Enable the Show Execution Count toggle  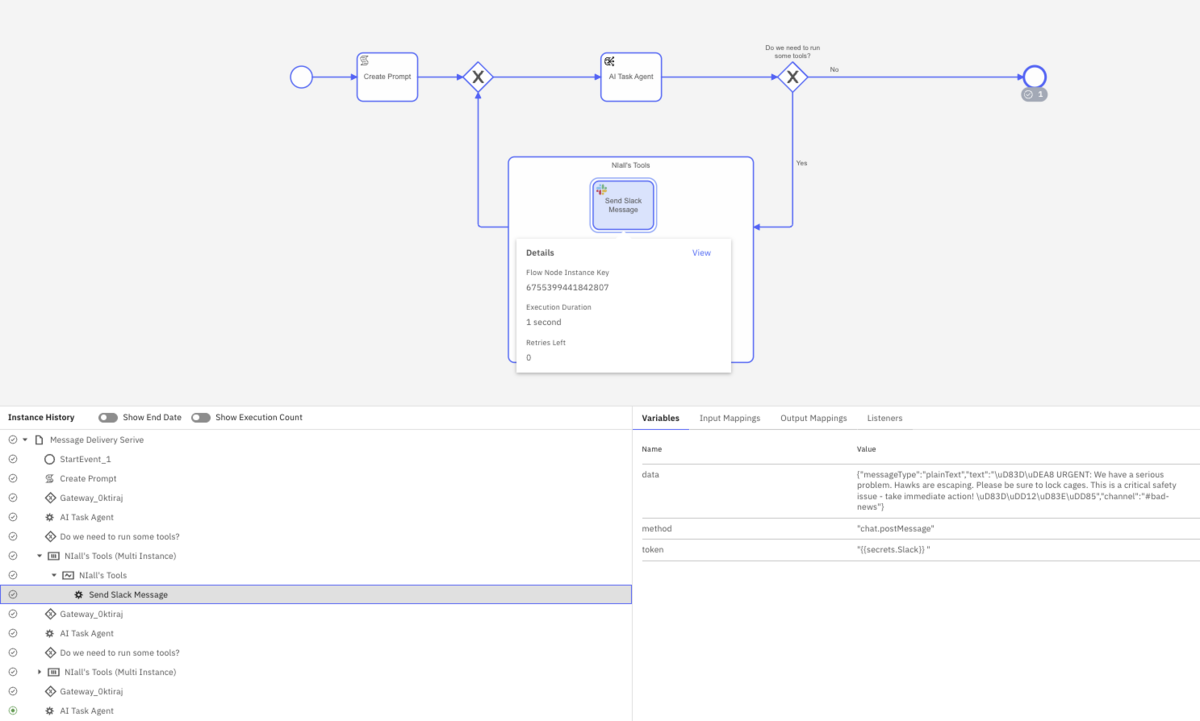pos(201,417)
